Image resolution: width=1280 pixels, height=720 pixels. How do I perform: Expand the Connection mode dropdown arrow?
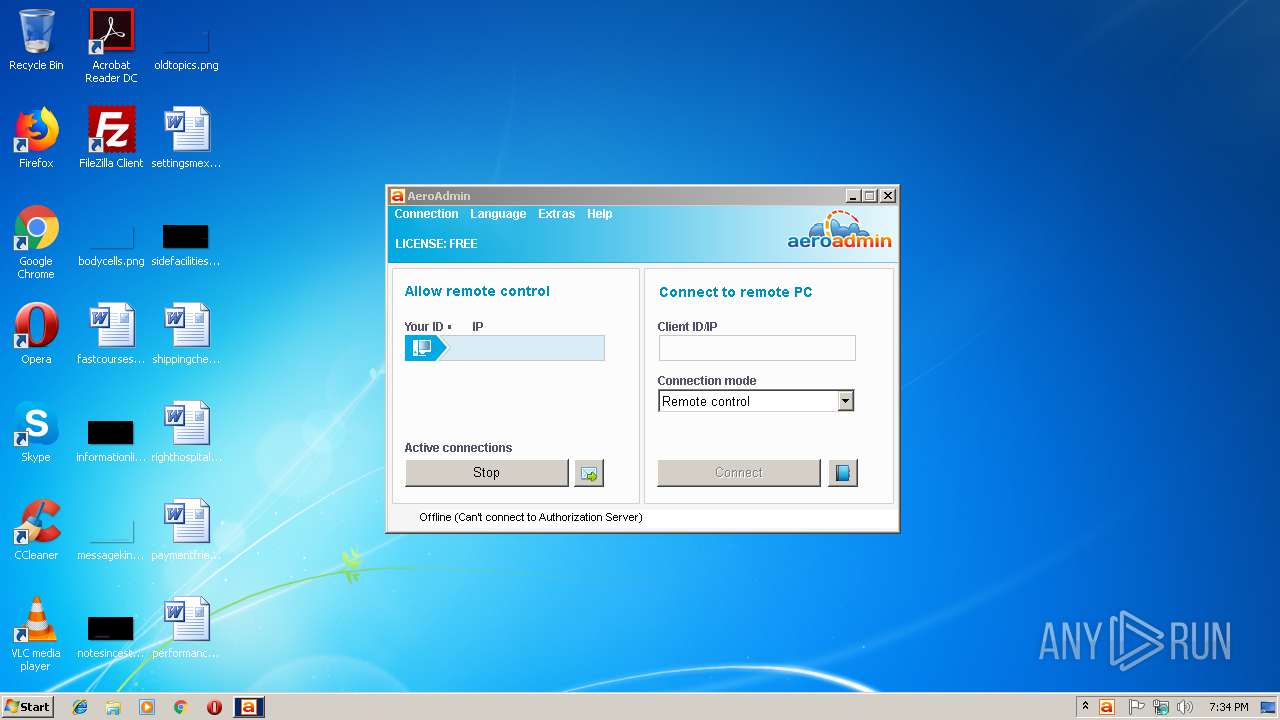point(846,401)
